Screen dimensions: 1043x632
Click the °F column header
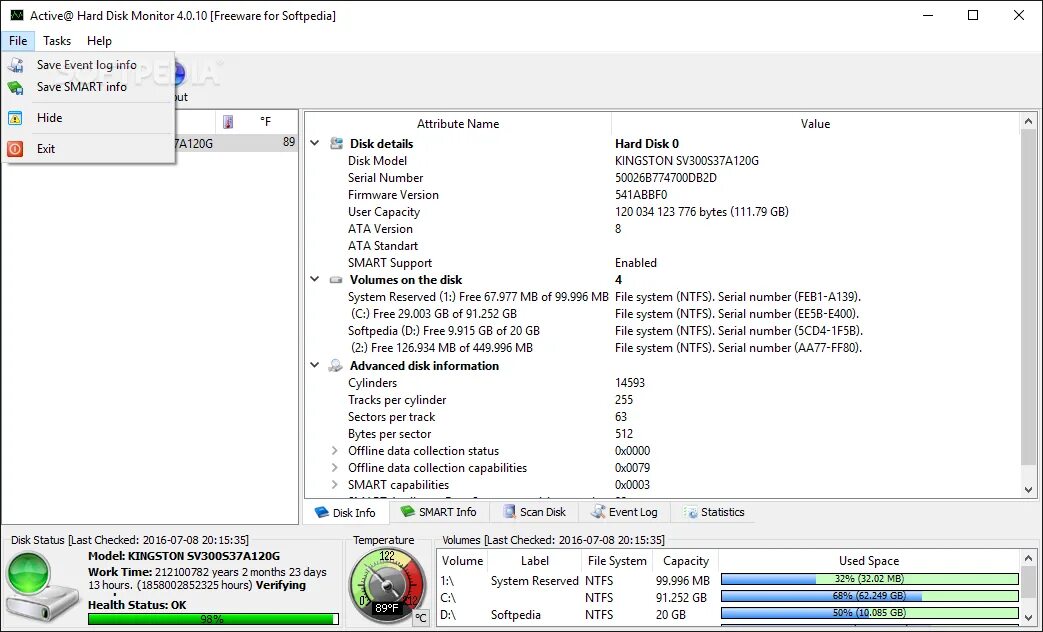coord(265,122)
